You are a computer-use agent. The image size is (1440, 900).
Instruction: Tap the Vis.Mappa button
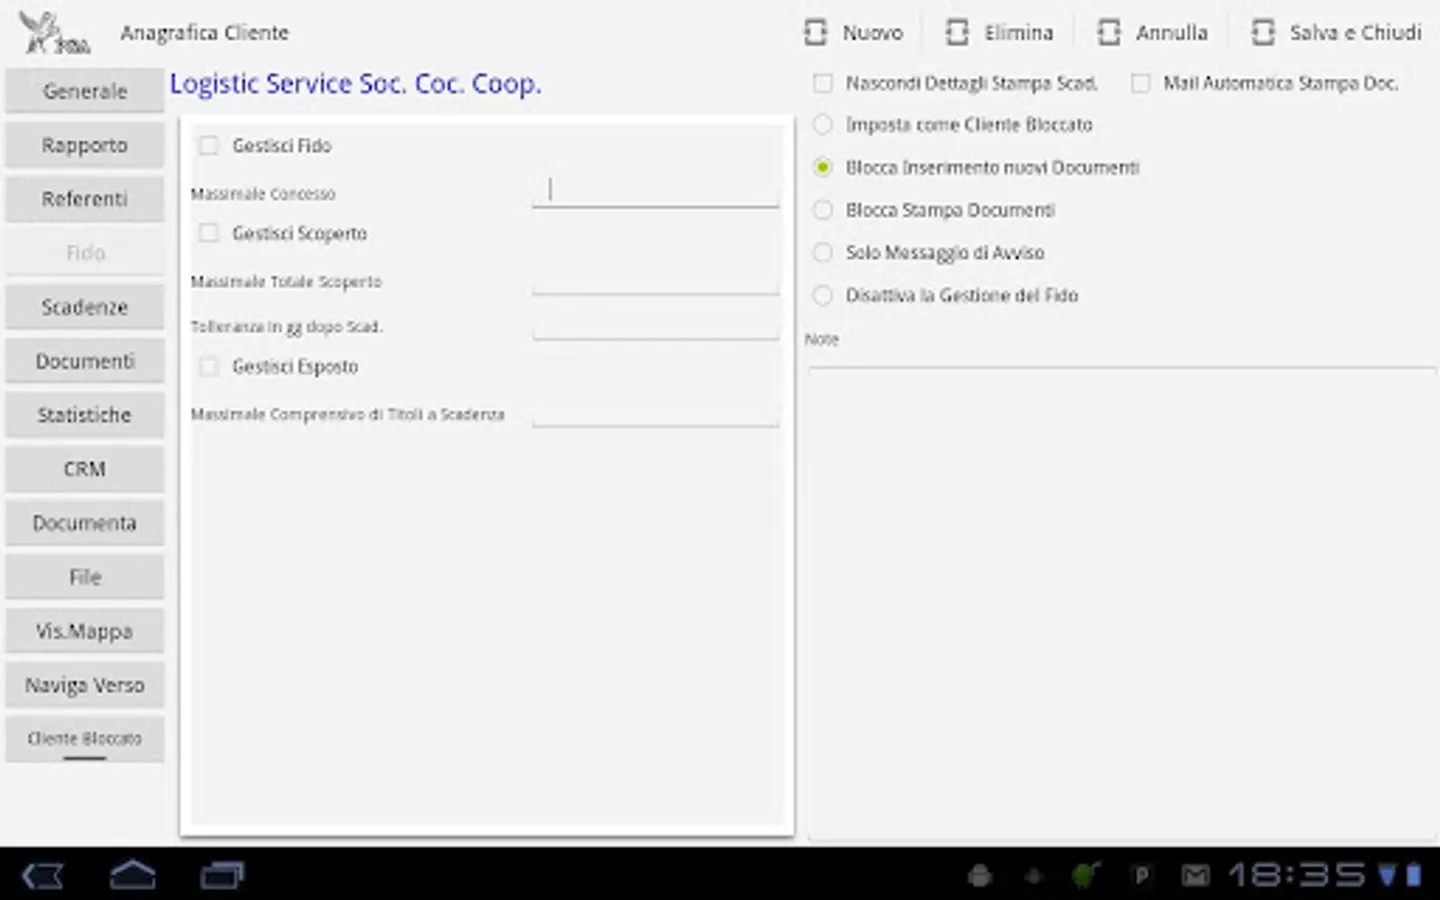click(85, 631)
